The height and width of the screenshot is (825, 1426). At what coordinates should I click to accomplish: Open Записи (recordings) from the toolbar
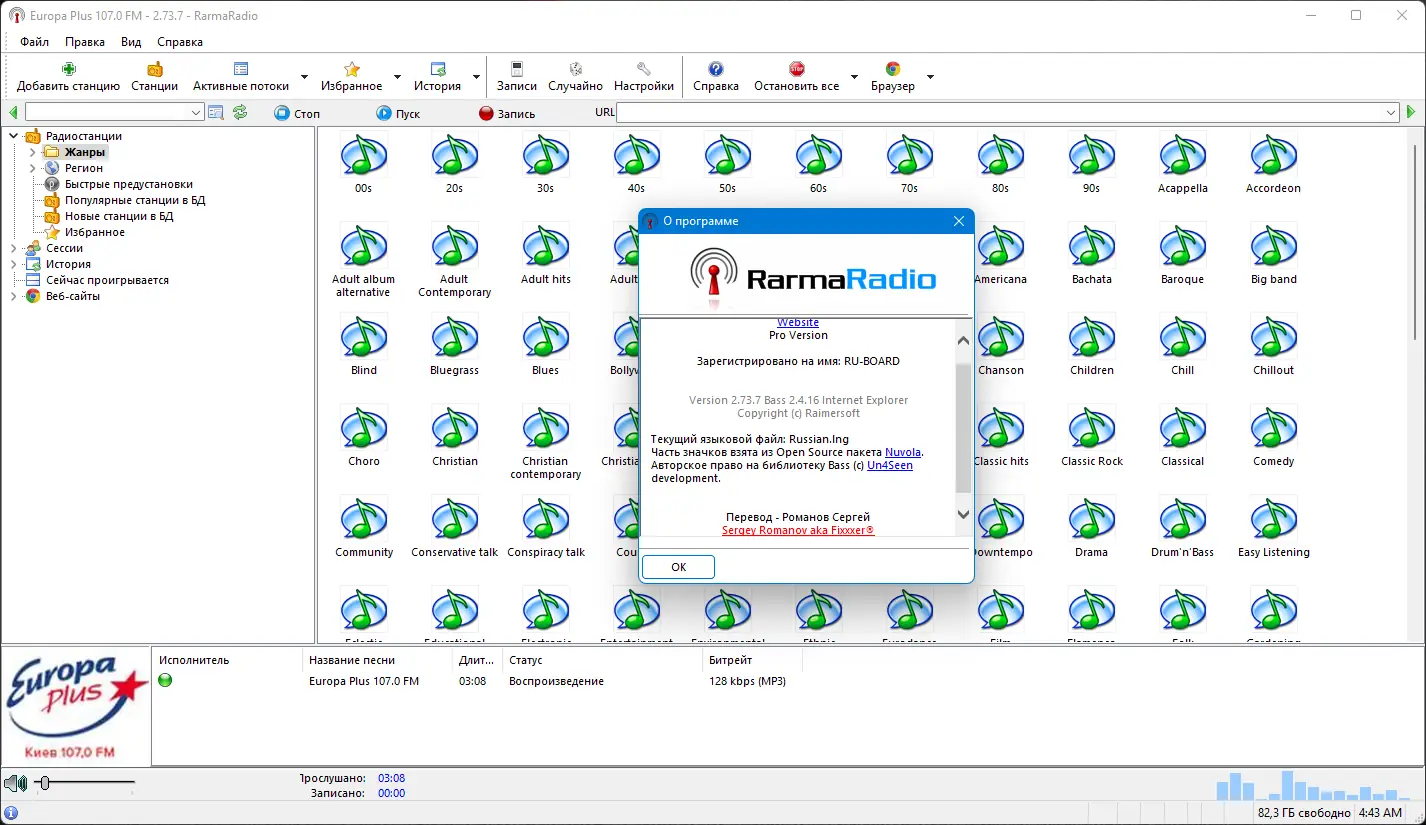[x=516, y=70]
